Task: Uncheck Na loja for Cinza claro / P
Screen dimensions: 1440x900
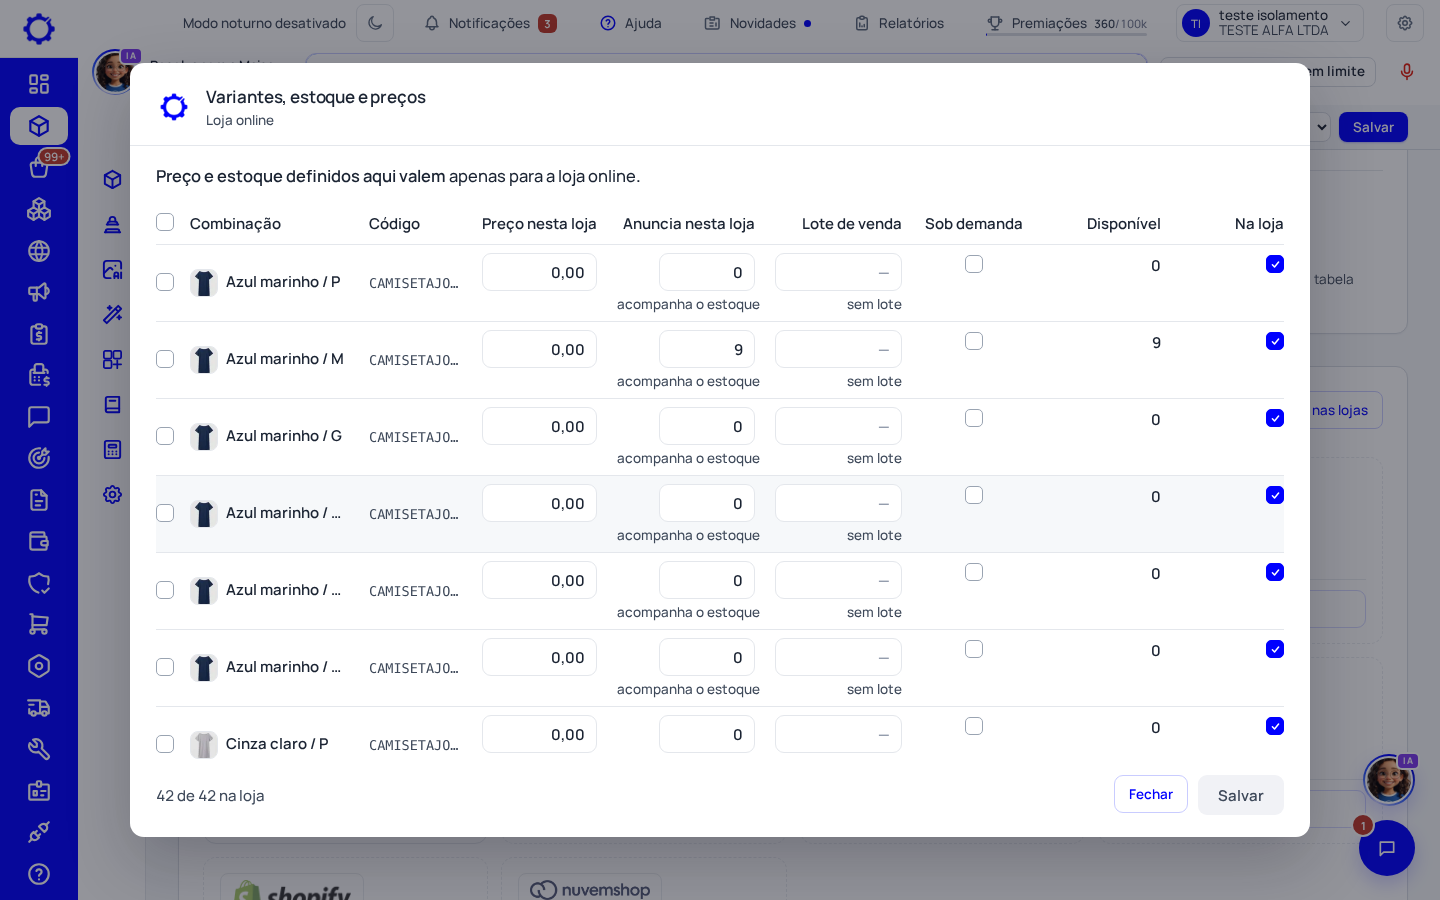Action: 1275,726
